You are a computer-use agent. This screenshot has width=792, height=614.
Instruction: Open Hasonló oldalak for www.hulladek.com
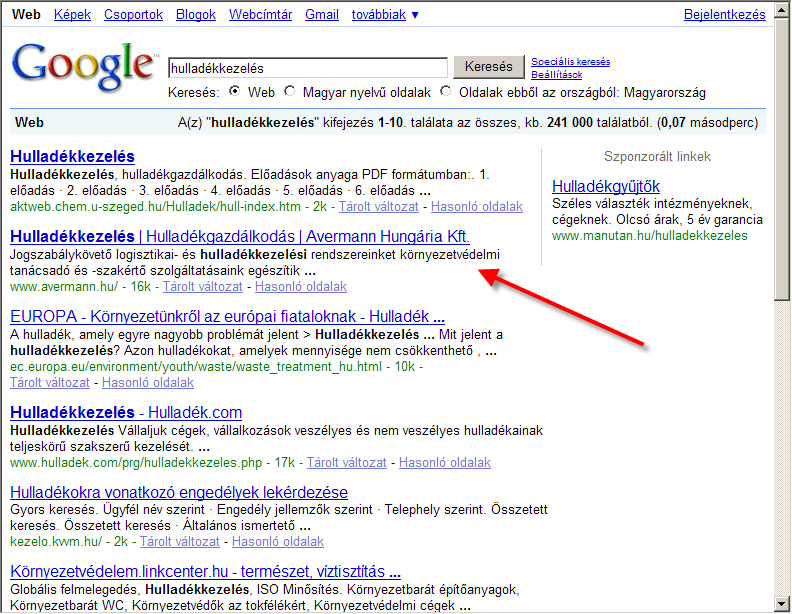445,463
